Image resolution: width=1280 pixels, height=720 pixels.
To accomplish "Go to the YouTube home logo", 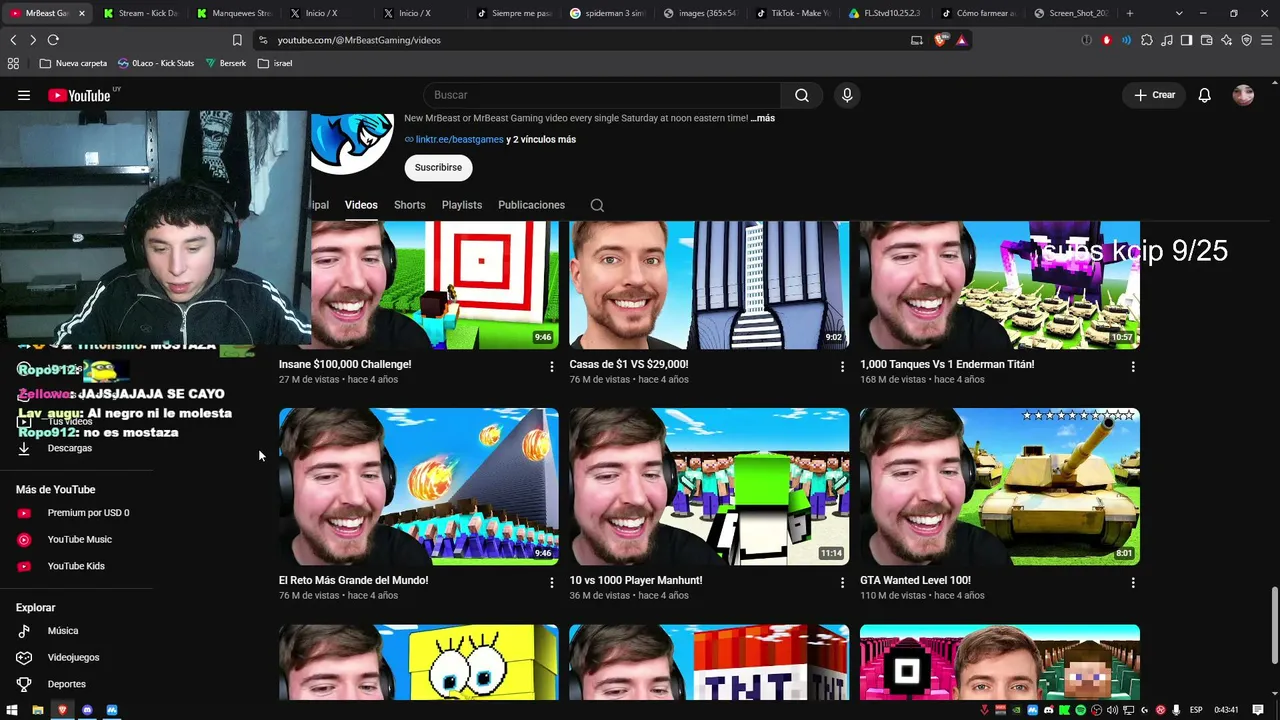I will pyautogui.click(x=79, y=95).
